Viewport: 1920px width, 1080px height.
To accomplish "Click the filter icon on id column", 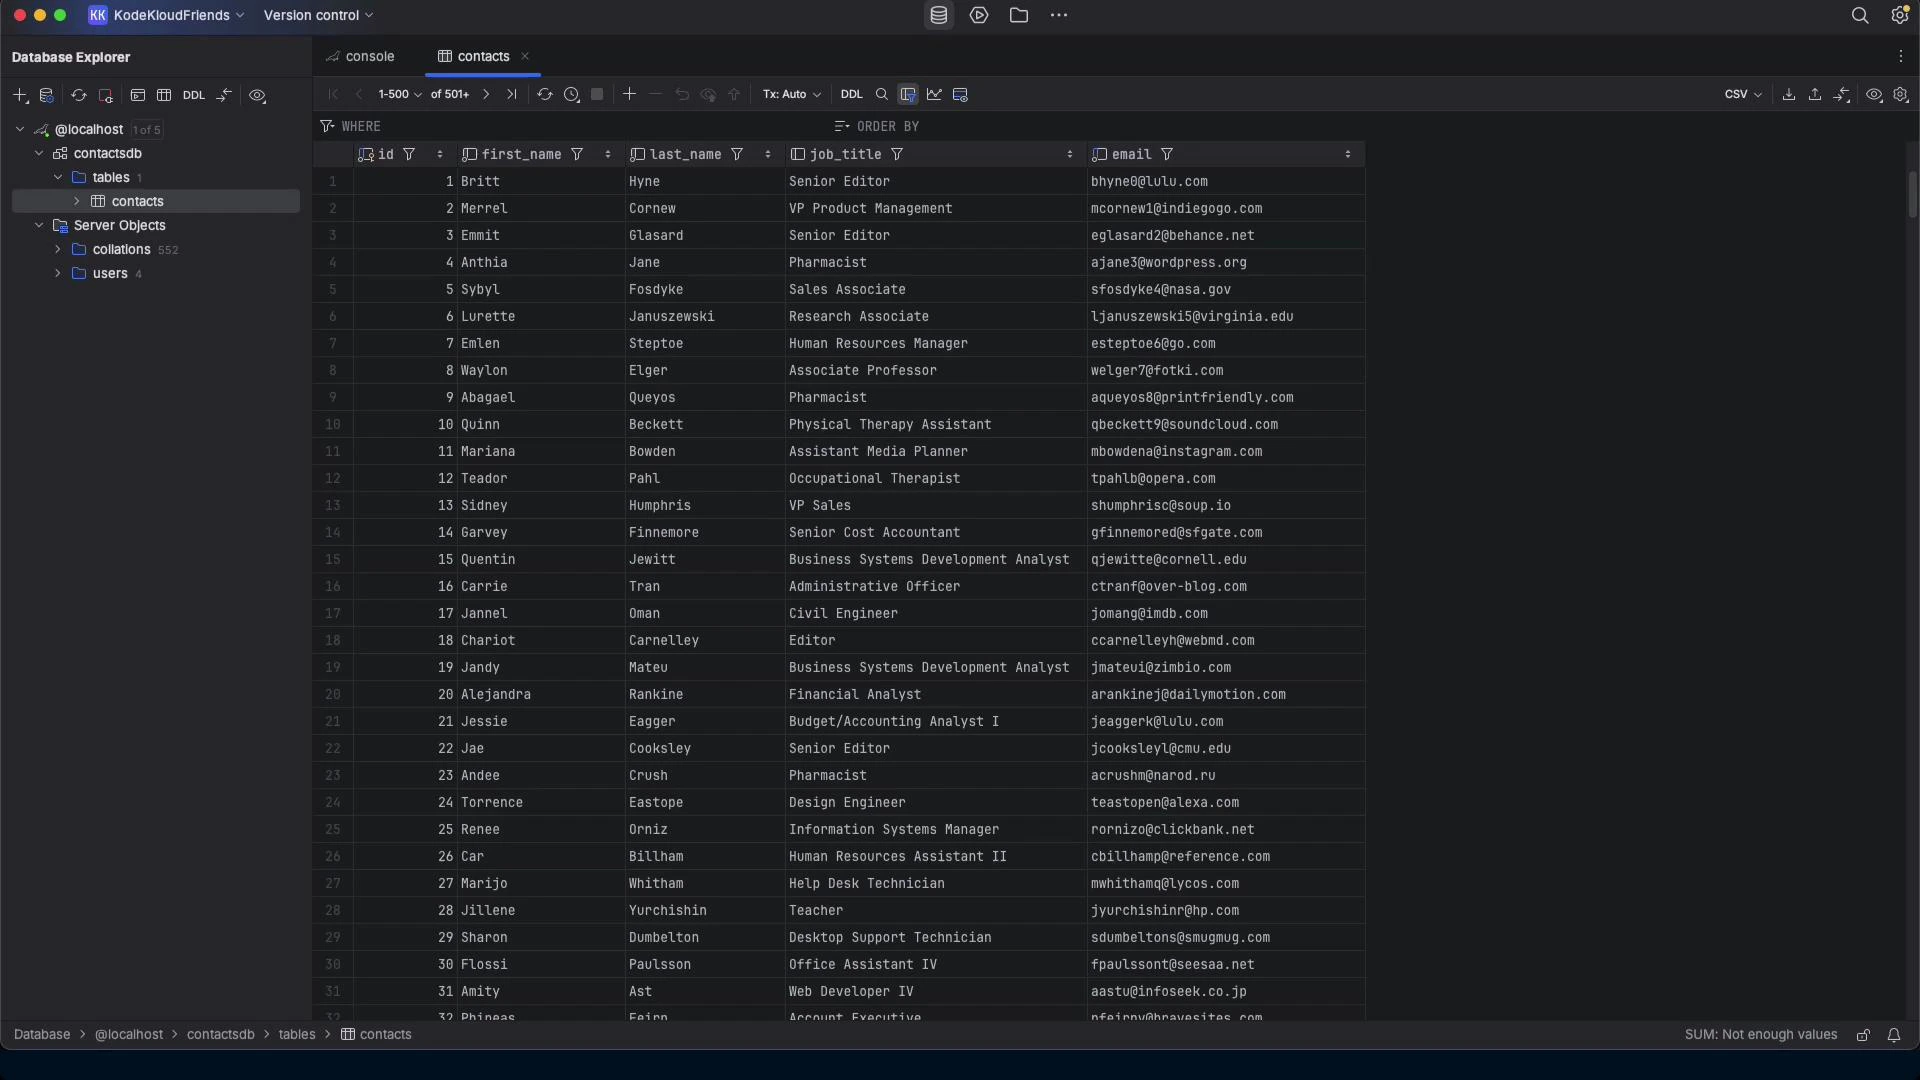I will pyautogui.click(x=409, y=154).
